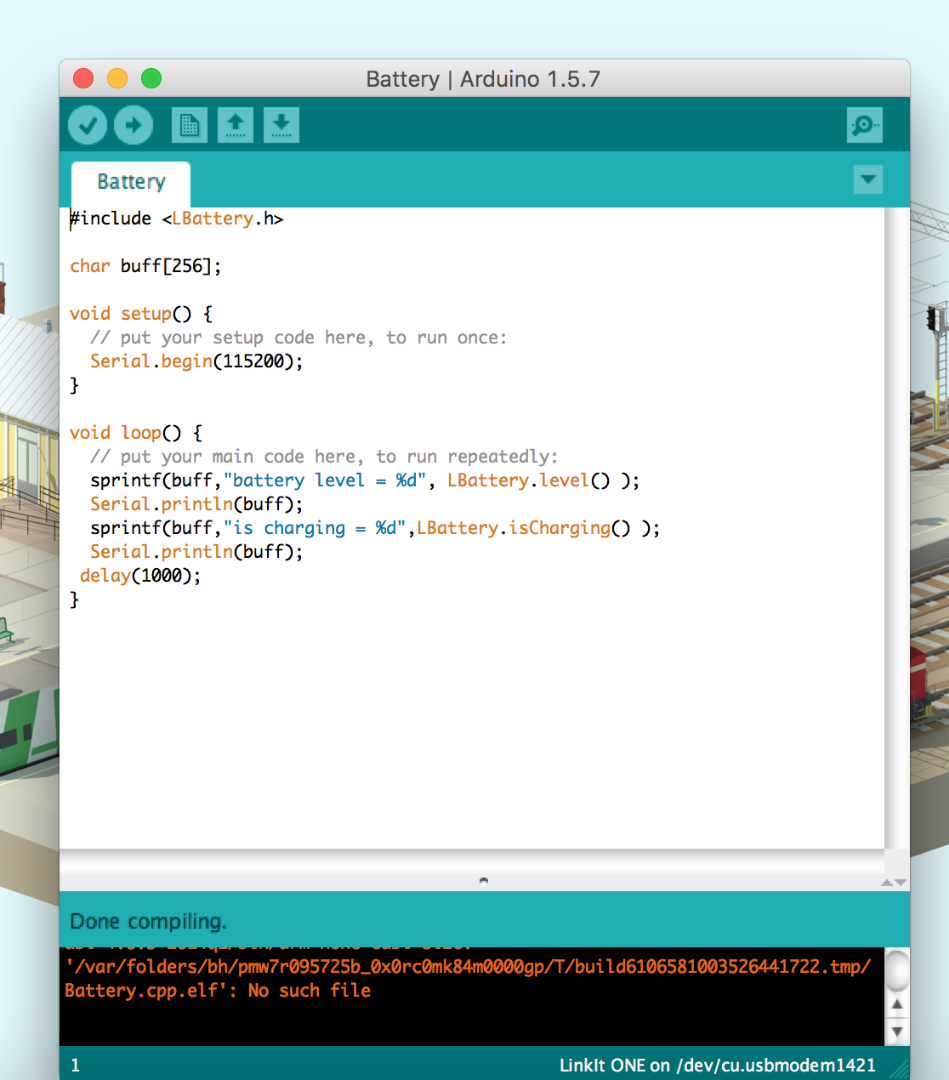This screenshot has height=1080, width=949.
Task: Click the red close window button
Action: 83,79
